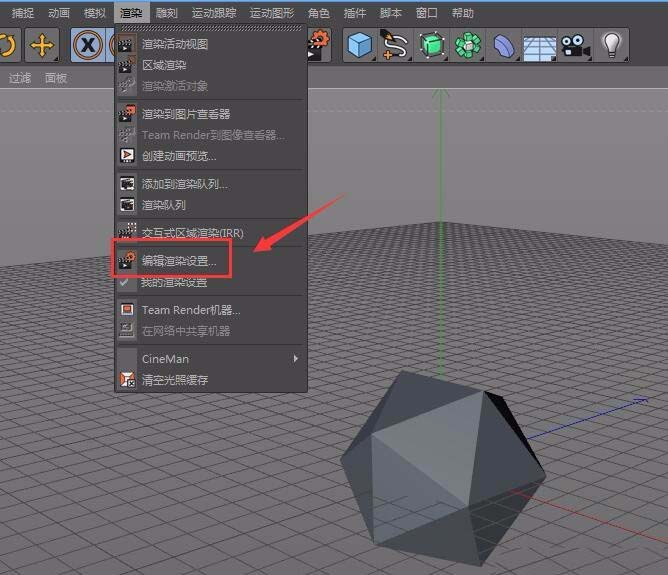Add a Light bulb object
The width and height of the screenshot is (668, 575).
pos(611,45)
